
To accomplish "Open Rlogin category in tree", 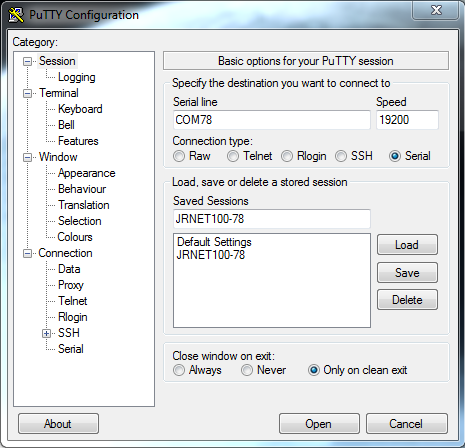I will tap(73, 317).
